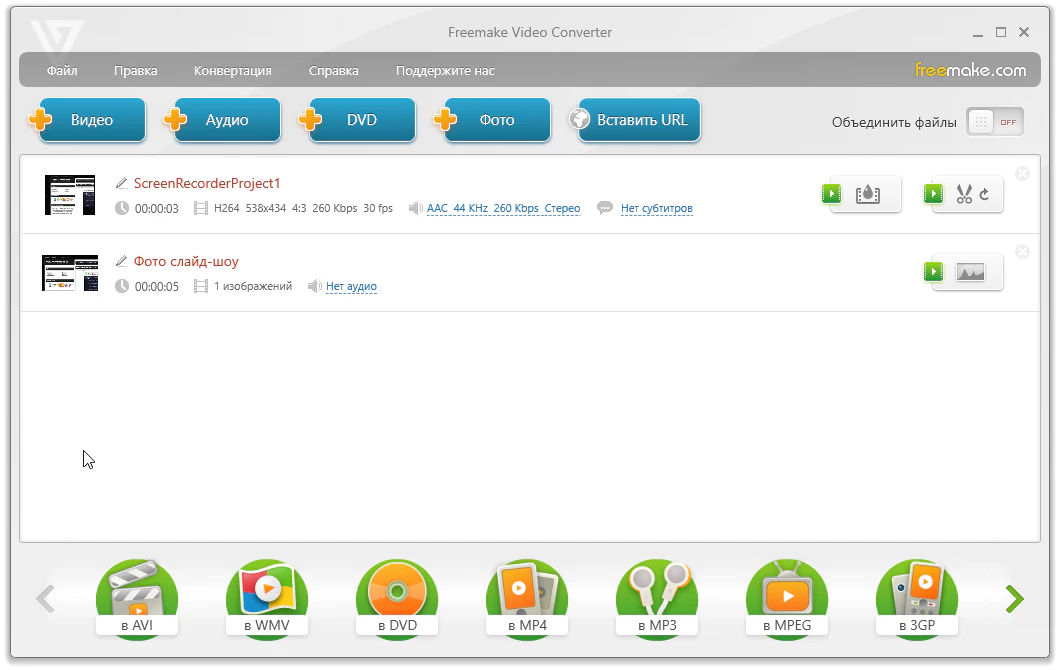Click the 'Вставить URL' button

[640, 120]
